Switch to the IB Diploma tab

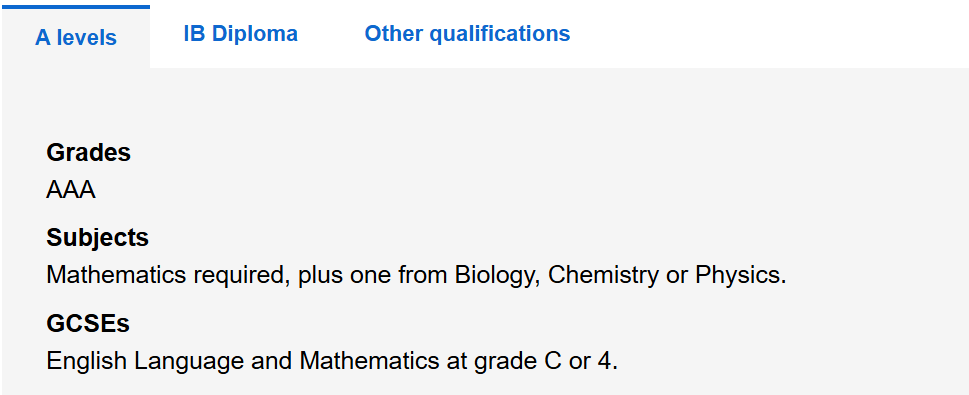coord(240,34)
